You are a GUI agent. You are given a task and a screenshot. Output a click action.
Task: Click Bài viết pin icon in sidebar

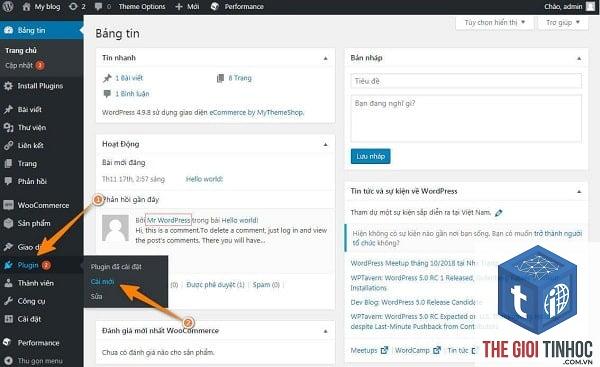pos(8,109)
